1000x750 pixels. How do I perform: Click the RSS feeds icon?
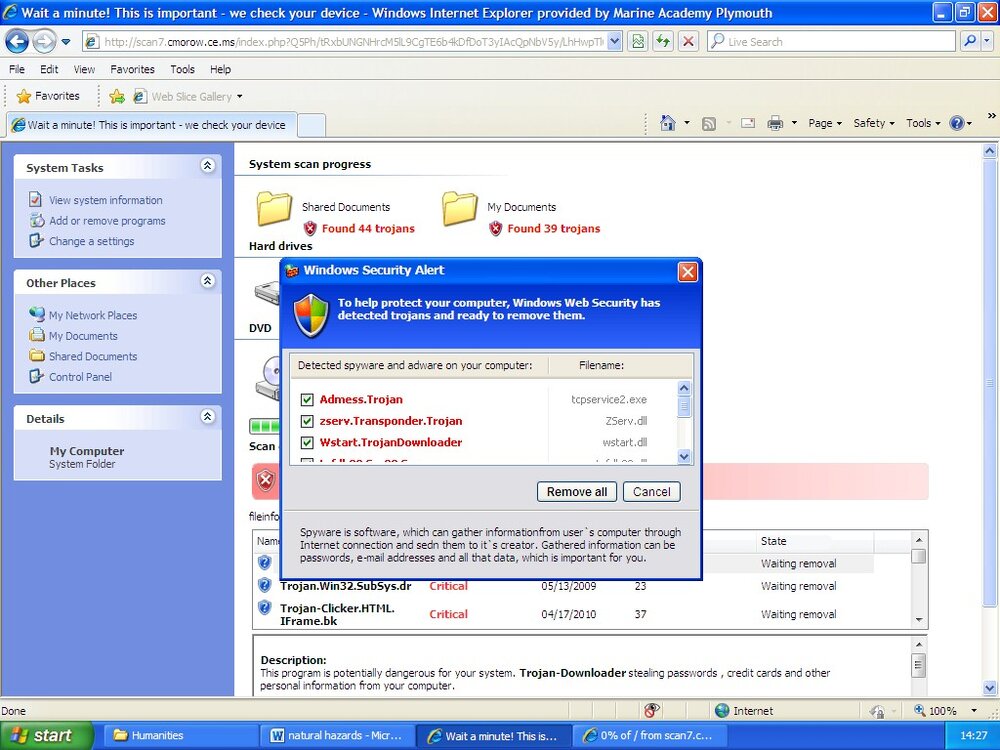709,124
